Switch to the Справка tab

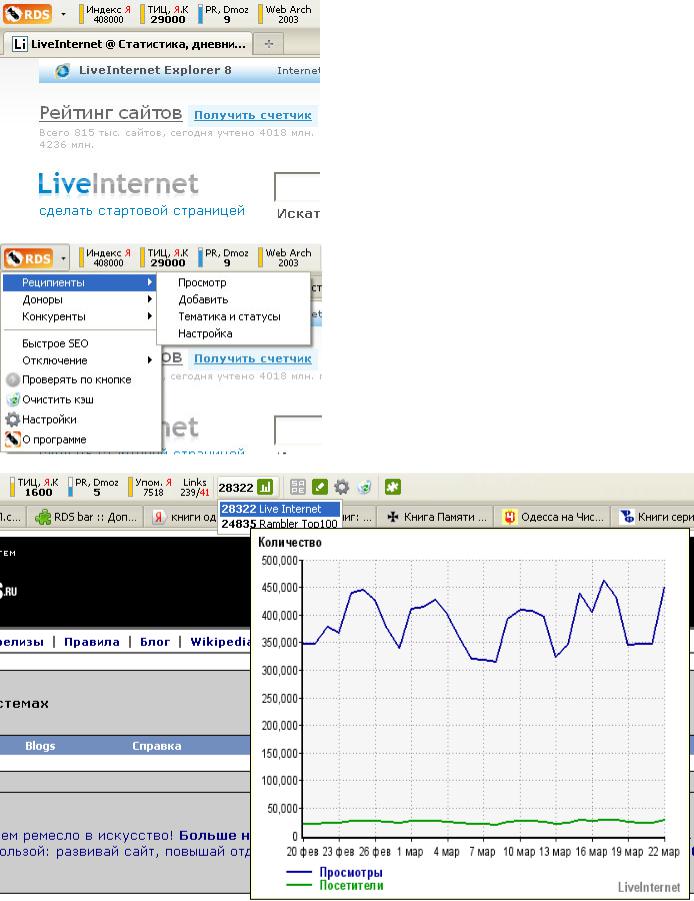157,746
